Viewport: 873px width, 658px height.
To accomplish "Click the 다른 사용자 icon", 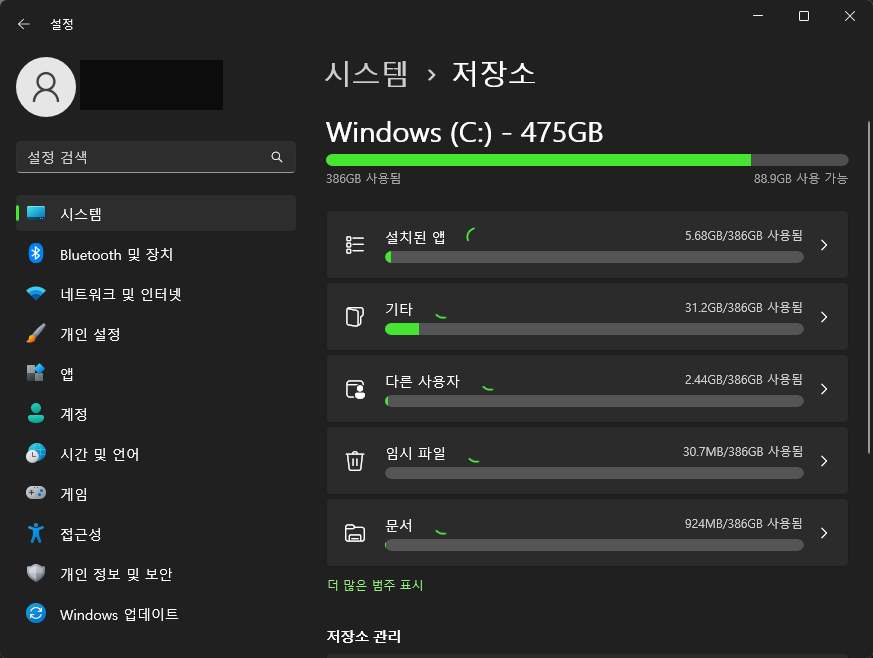I will coord(355,389).
